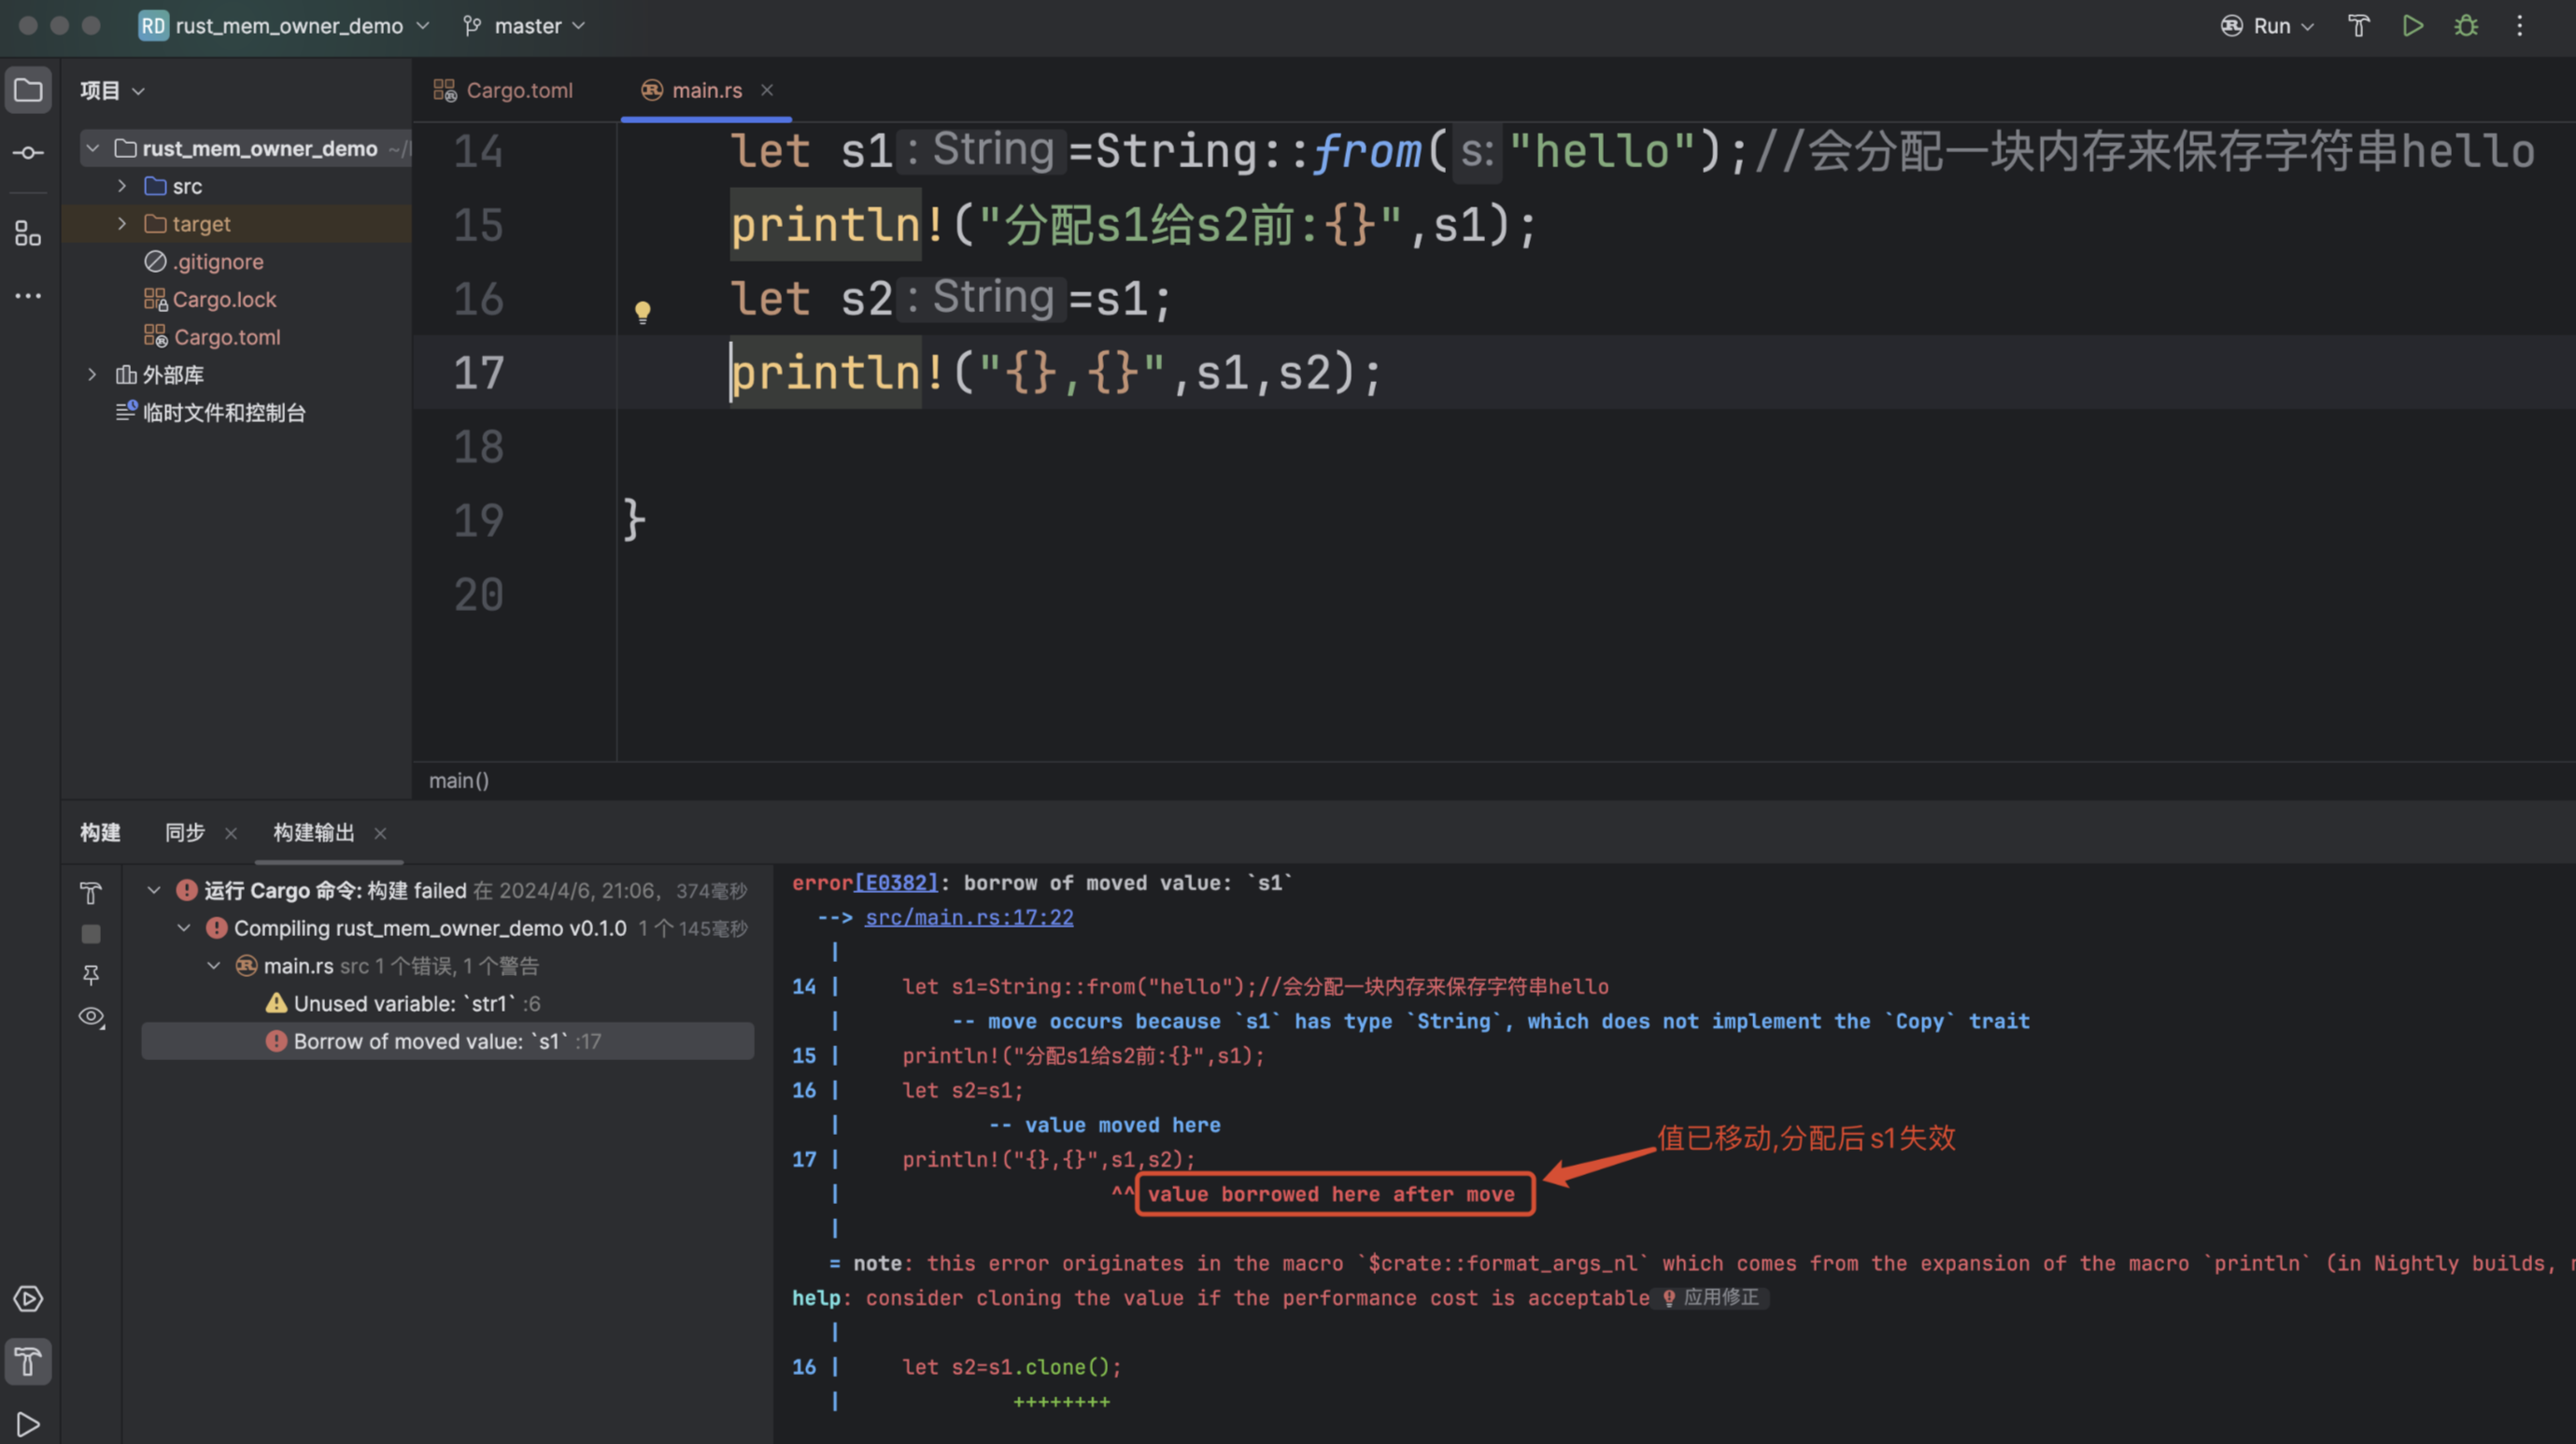
Task: Click the green Run triangle in top toolbar
Action: 2412,26
